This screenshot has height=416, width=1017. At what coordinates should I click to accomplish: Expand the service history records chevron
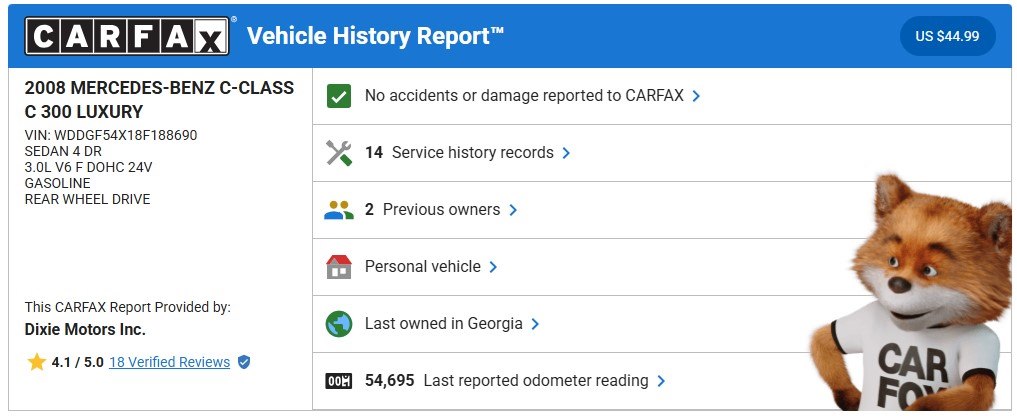566,153
